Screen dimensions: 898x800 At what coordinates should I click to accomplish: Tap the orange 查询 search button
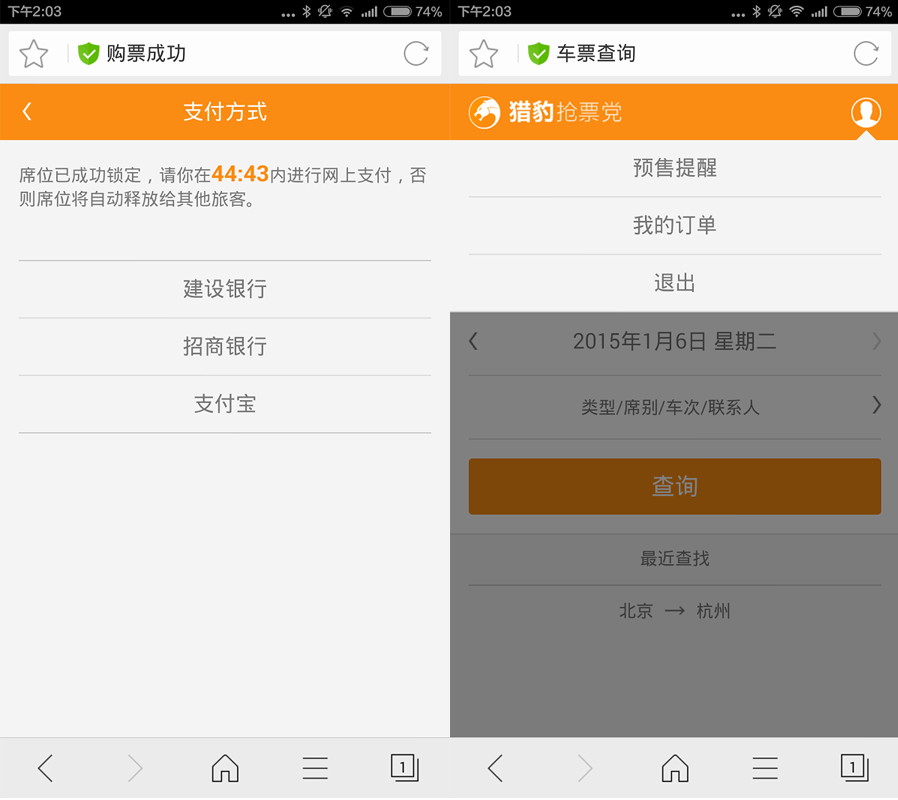[x=675, y=486]
